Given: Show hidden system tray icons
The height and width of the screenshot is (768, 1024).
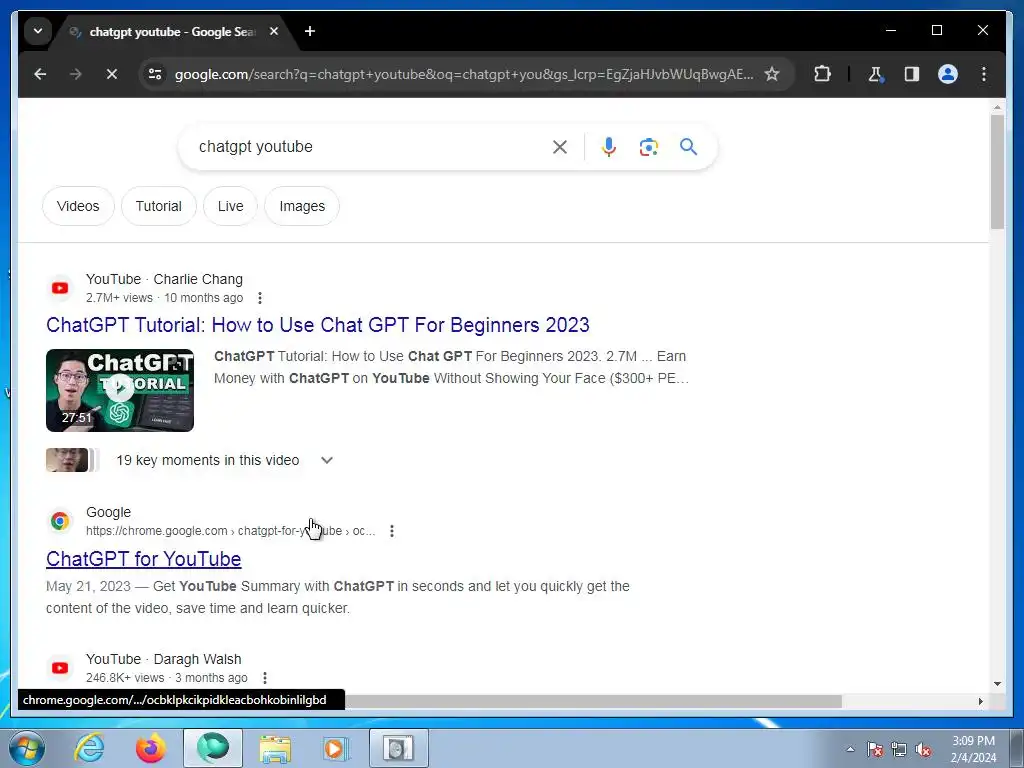Looking at the screenshot, I should (x=850, y=749).
